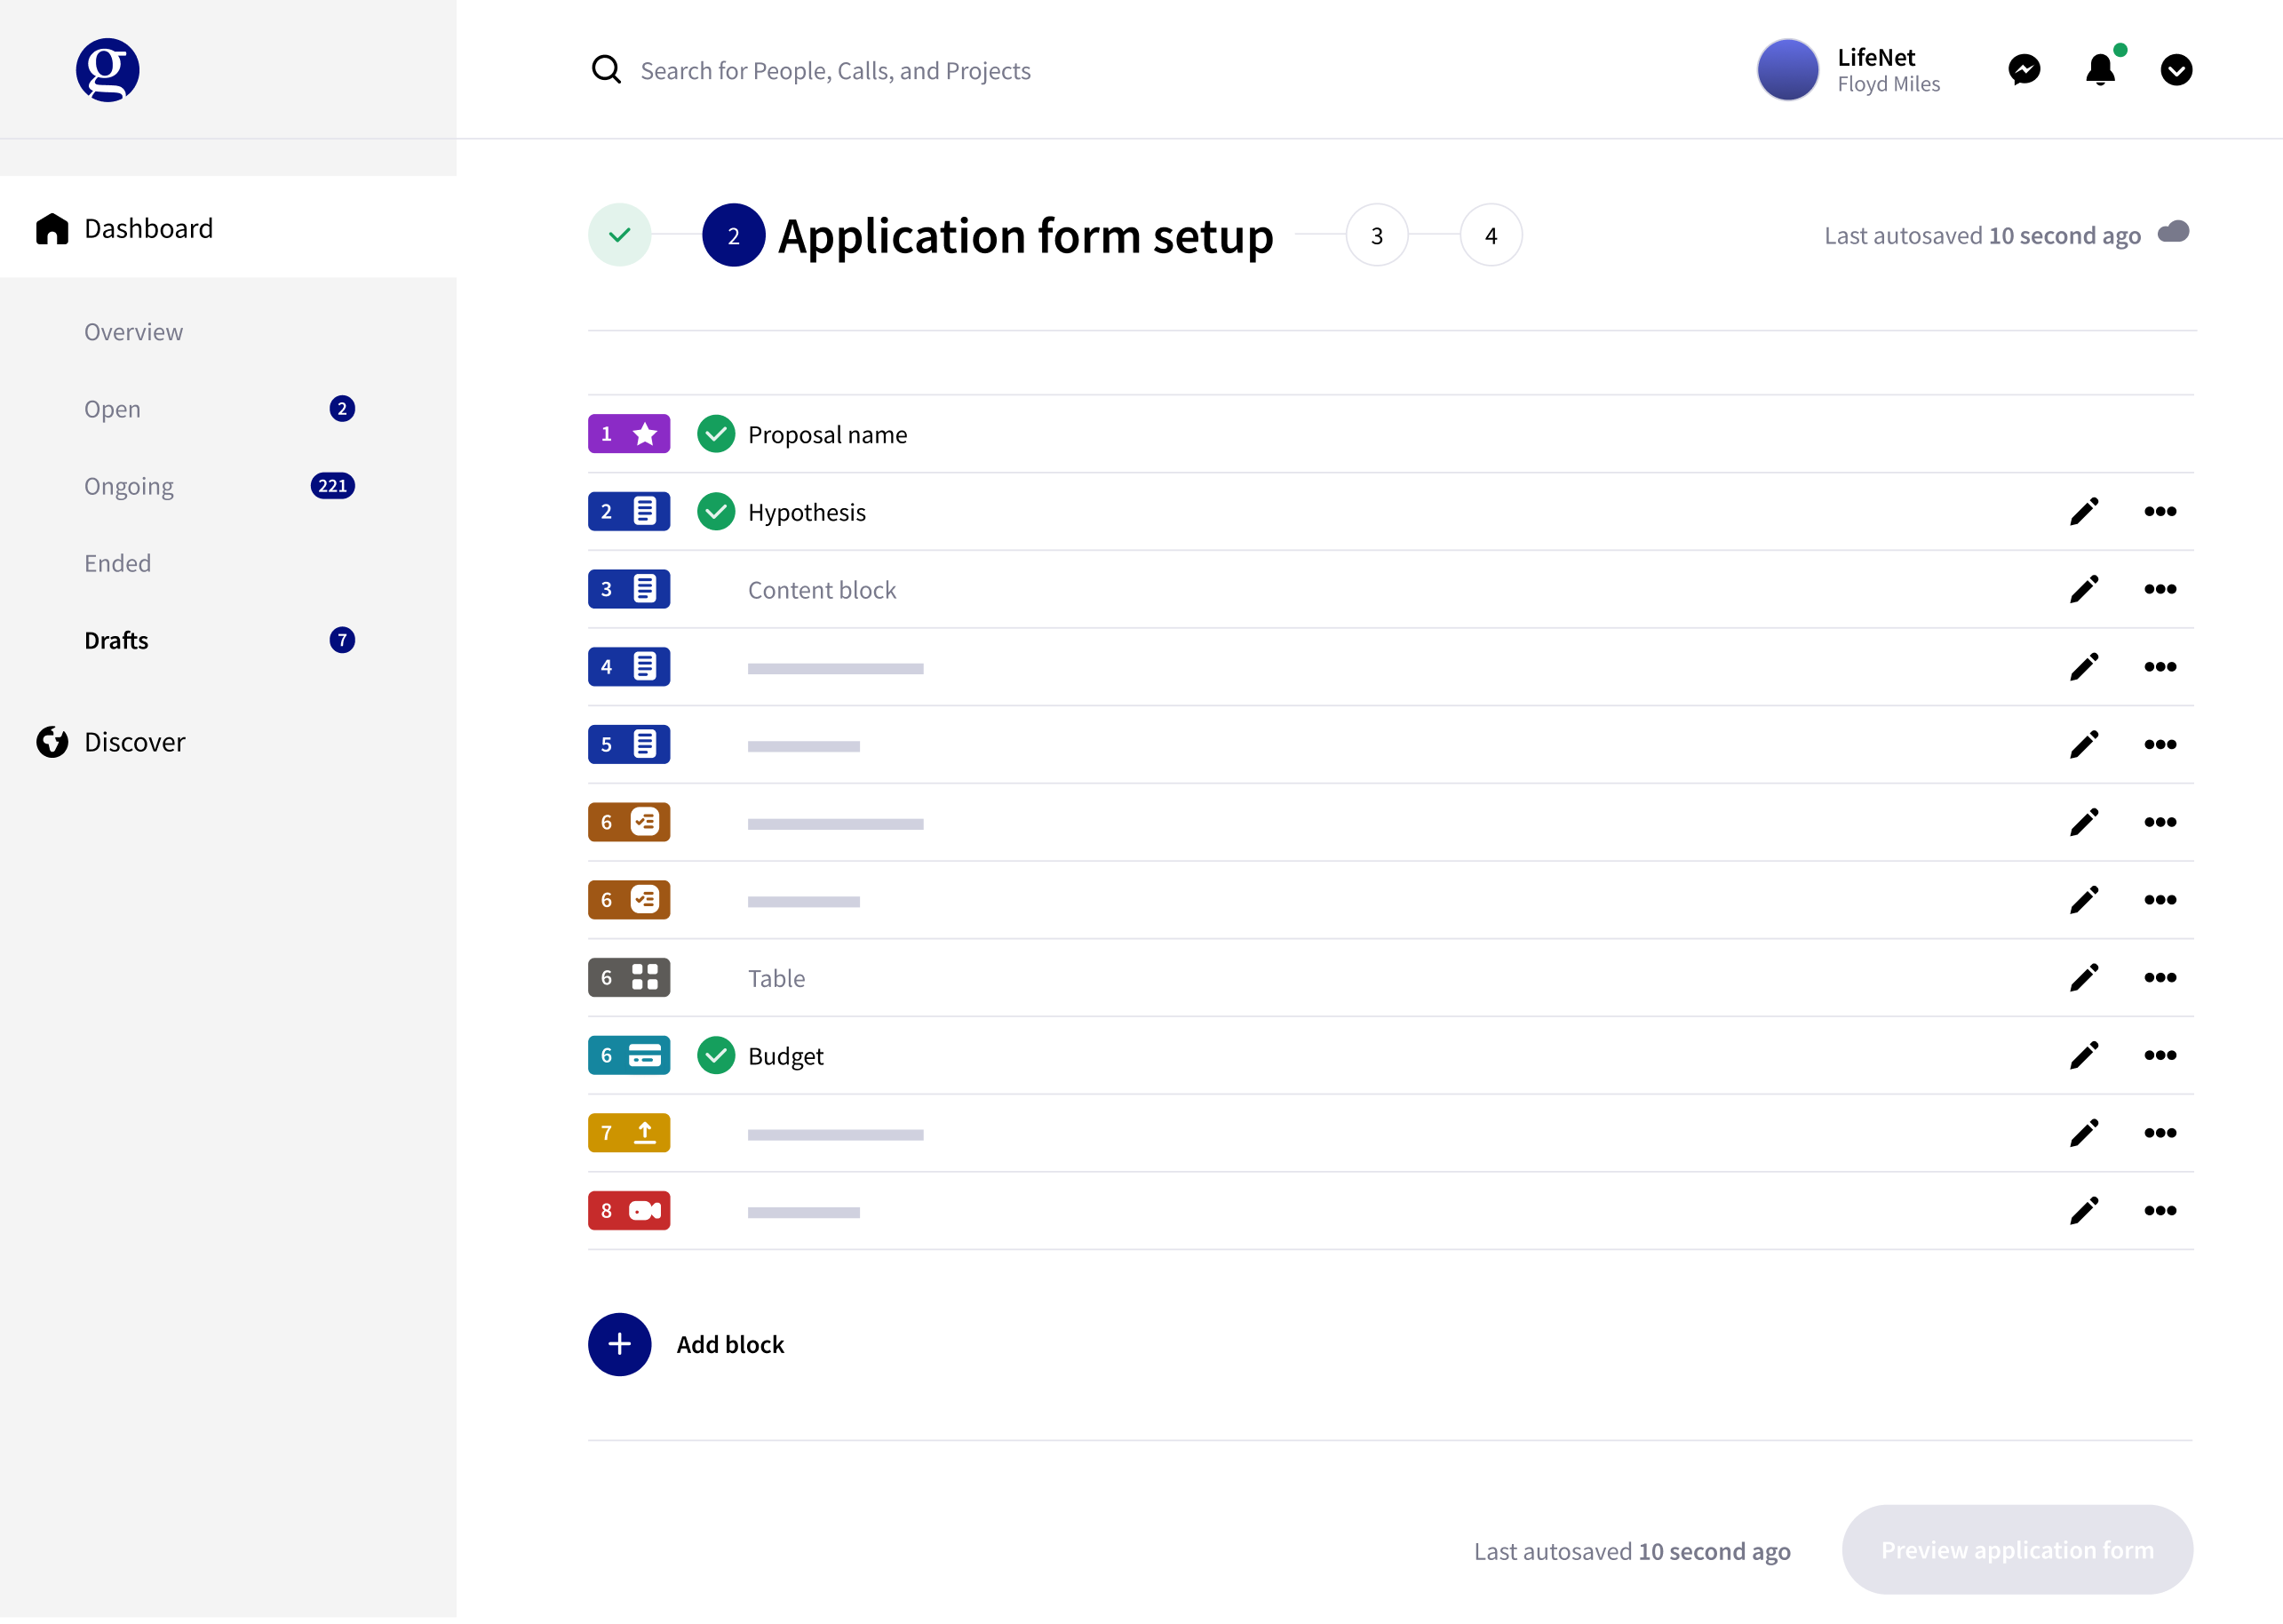Click the purple star block icon
The height and width of the screenshot is (1624, 2283).
click(629, 434)
